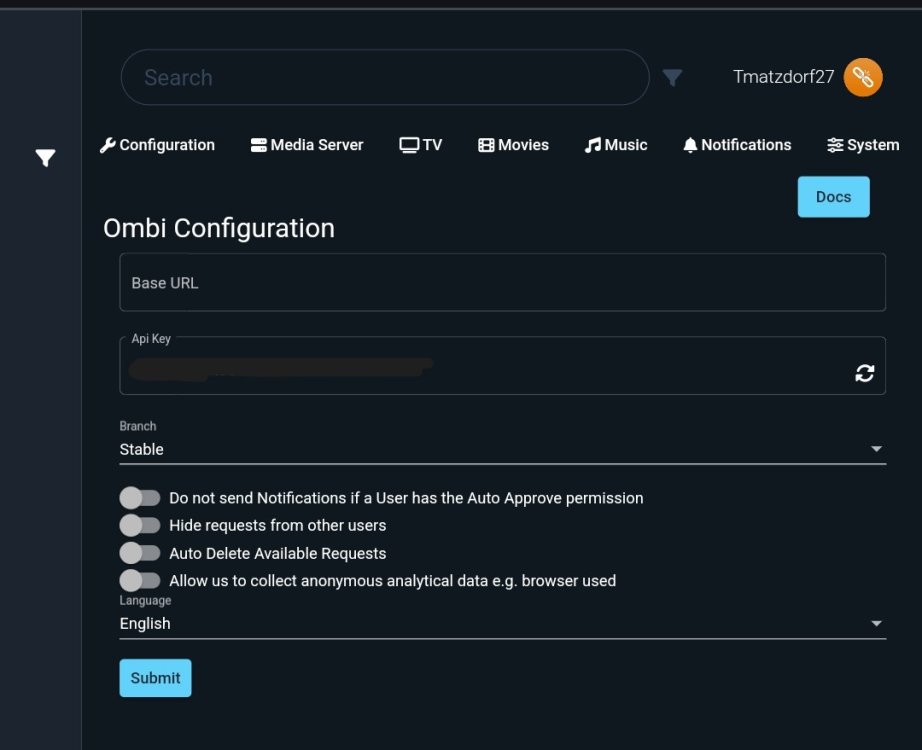The height and width of the screenshot is (750, 922).
Task: Click the Docs button
Action: pyautogui.click(x=833, y=197)
